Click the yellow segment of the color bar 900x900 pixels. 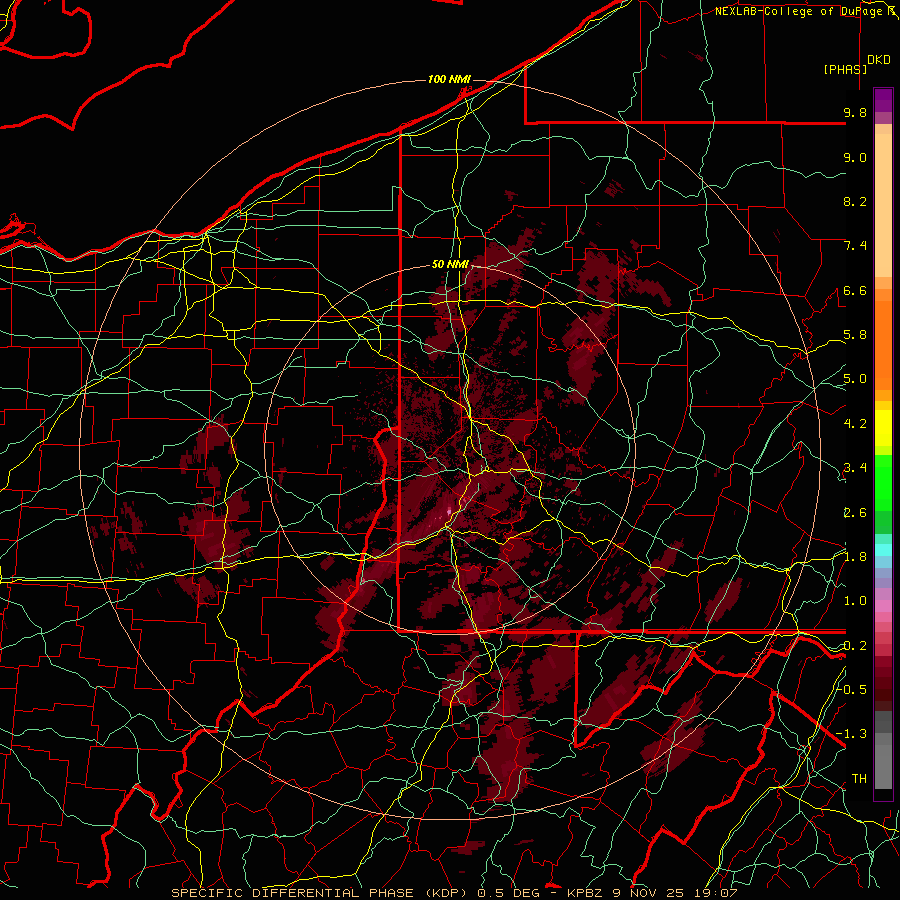pos(883,428)
